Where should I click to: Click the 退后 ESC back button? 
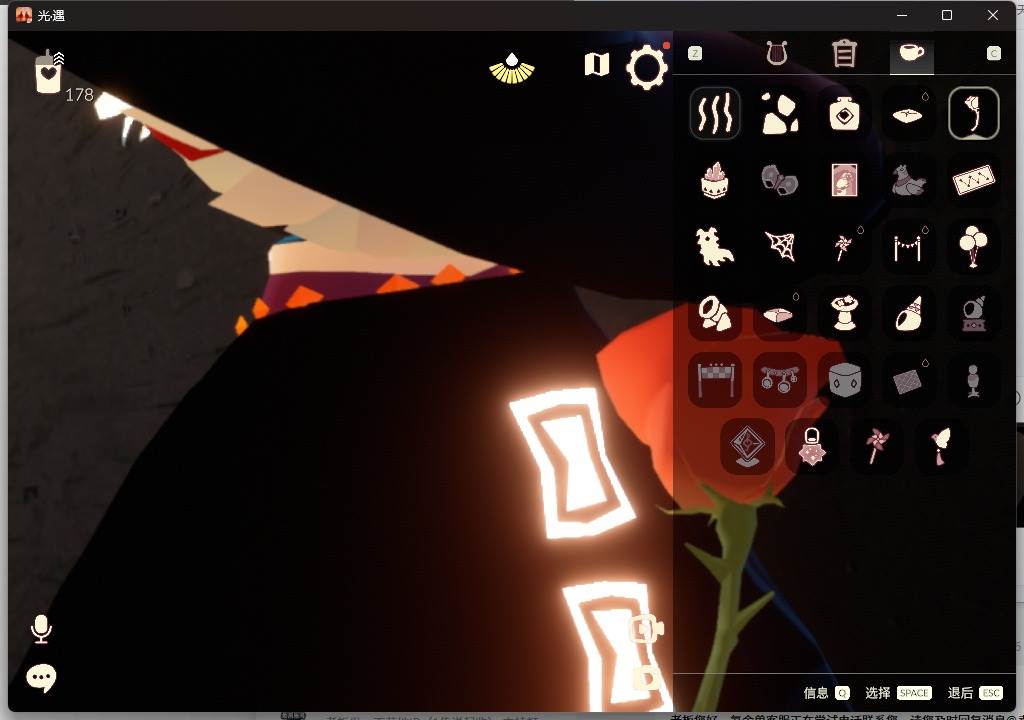tap(975, 693)
